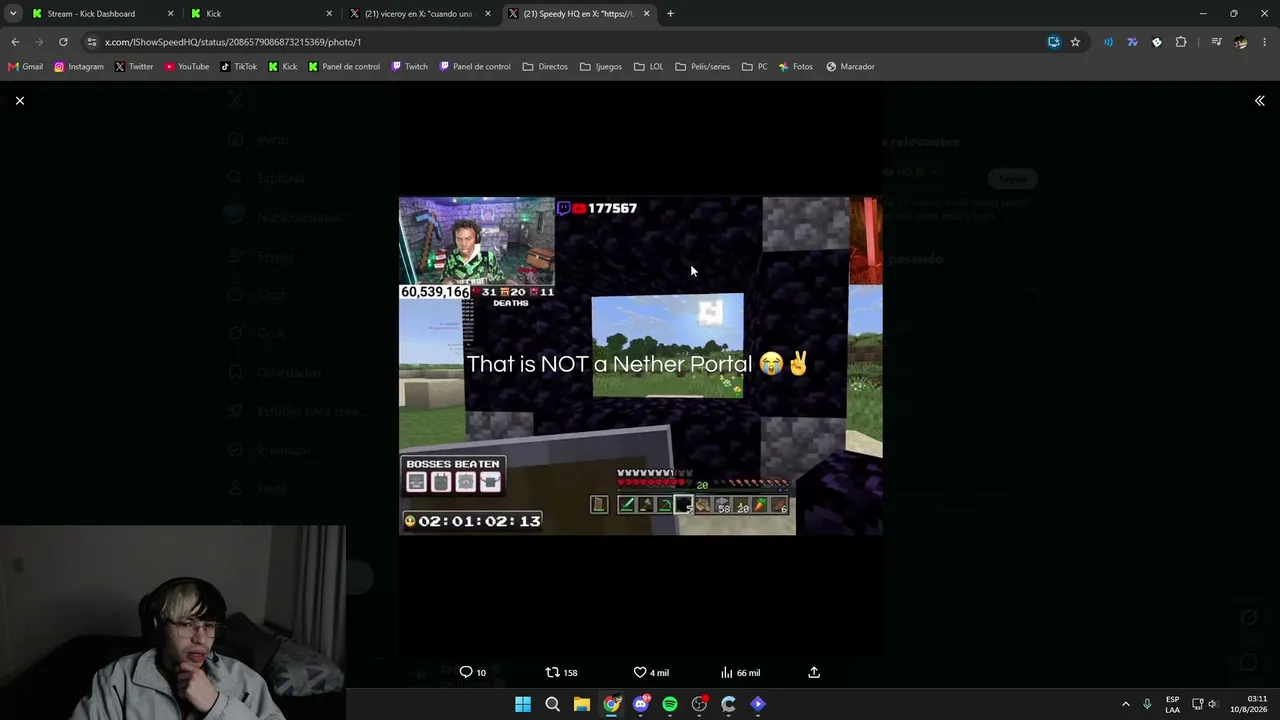Open Windows Search from the taskbar

click(x=552, y=704)
